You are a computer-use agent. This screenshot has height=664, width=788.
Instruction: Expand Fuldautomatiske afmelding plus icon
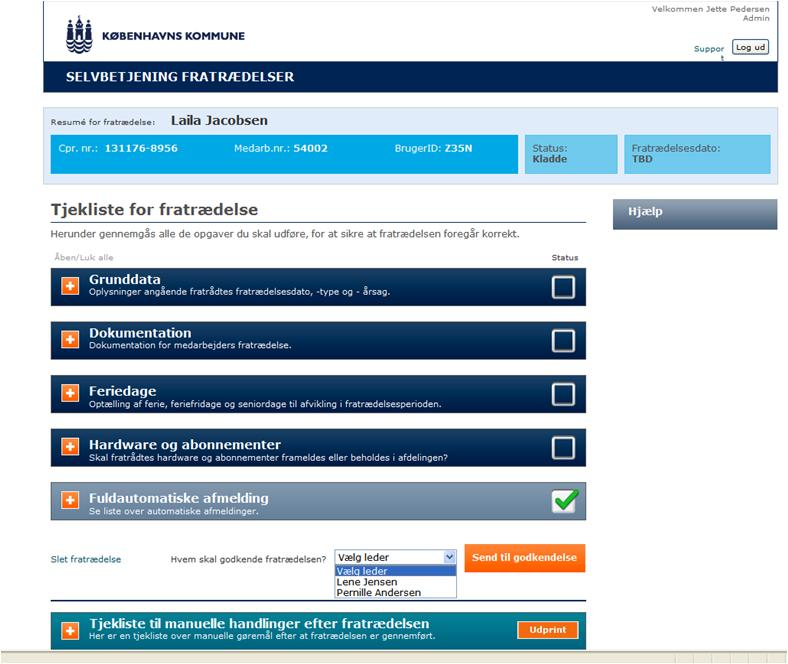coord(70,500)
